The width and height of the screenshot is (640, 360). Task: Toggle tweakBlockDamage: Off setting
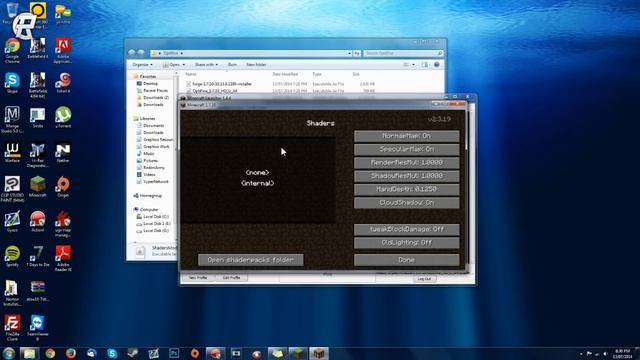pos(406,229)
